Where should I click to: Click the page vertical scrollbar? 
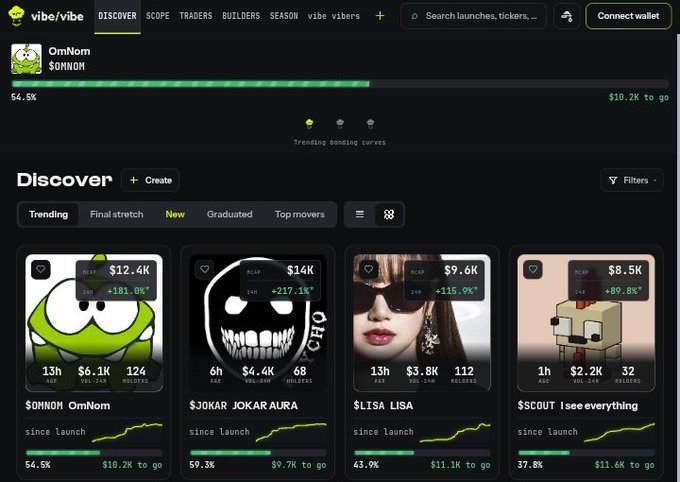point(677,258)
